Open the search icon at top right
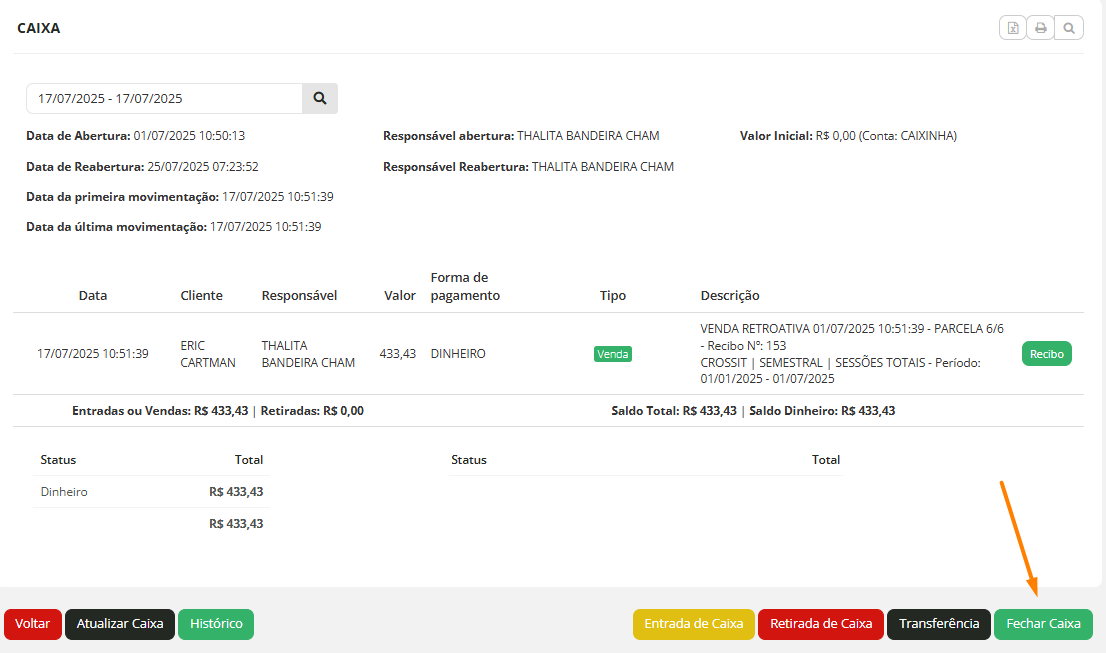1106x653 pixels. click(x=1069, y=28)
